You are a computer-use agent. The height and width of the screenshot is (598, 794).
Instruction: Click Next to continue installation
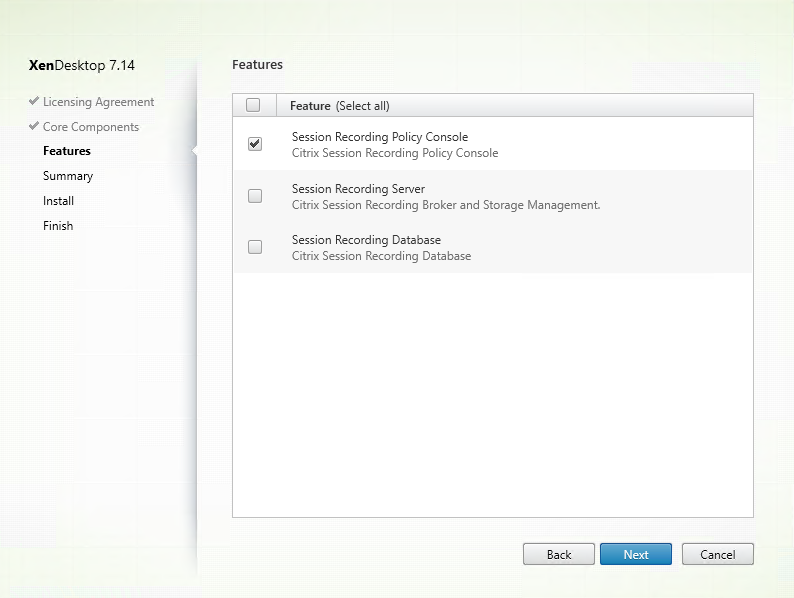tap(635, 554)
